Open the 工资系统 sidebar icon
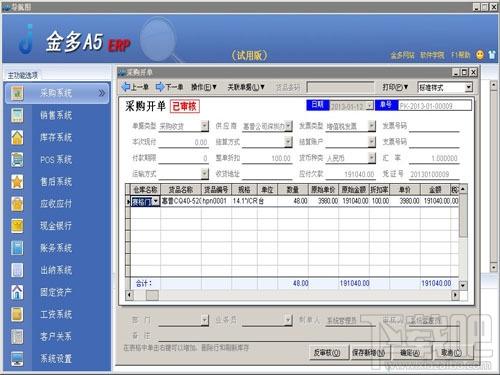500x375 pixels. tap(17, 314)
